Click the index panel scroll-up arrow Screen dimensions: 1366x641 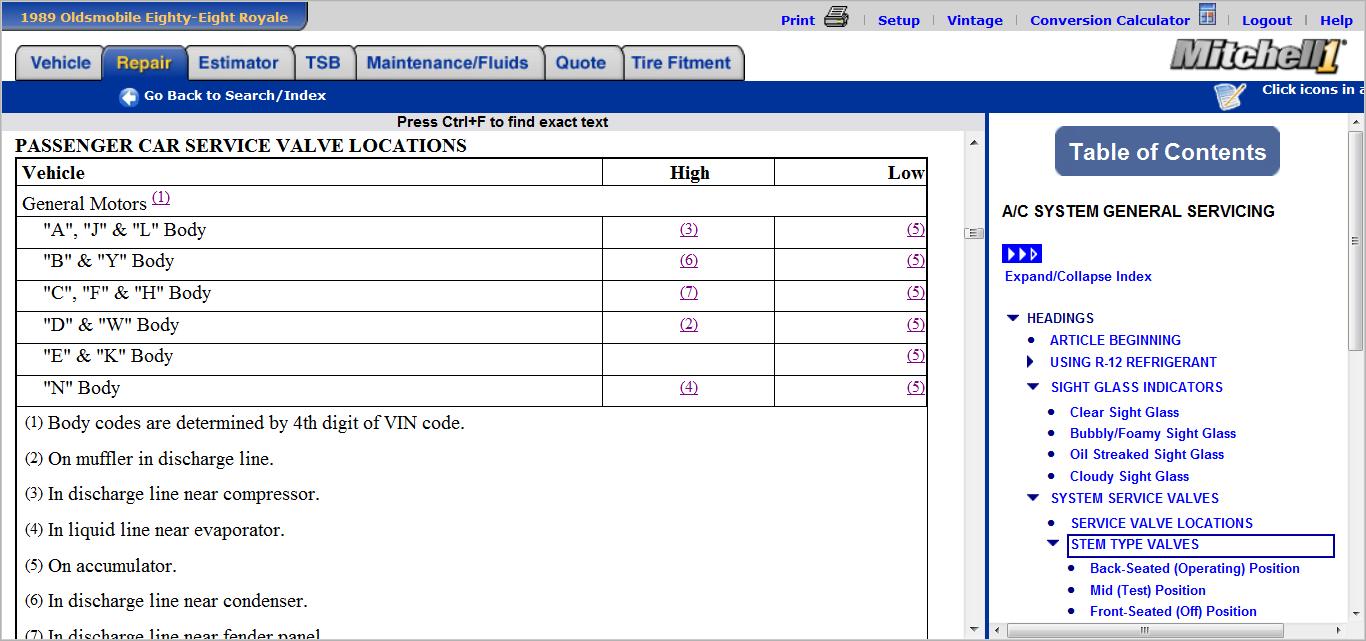(1356, 122)
